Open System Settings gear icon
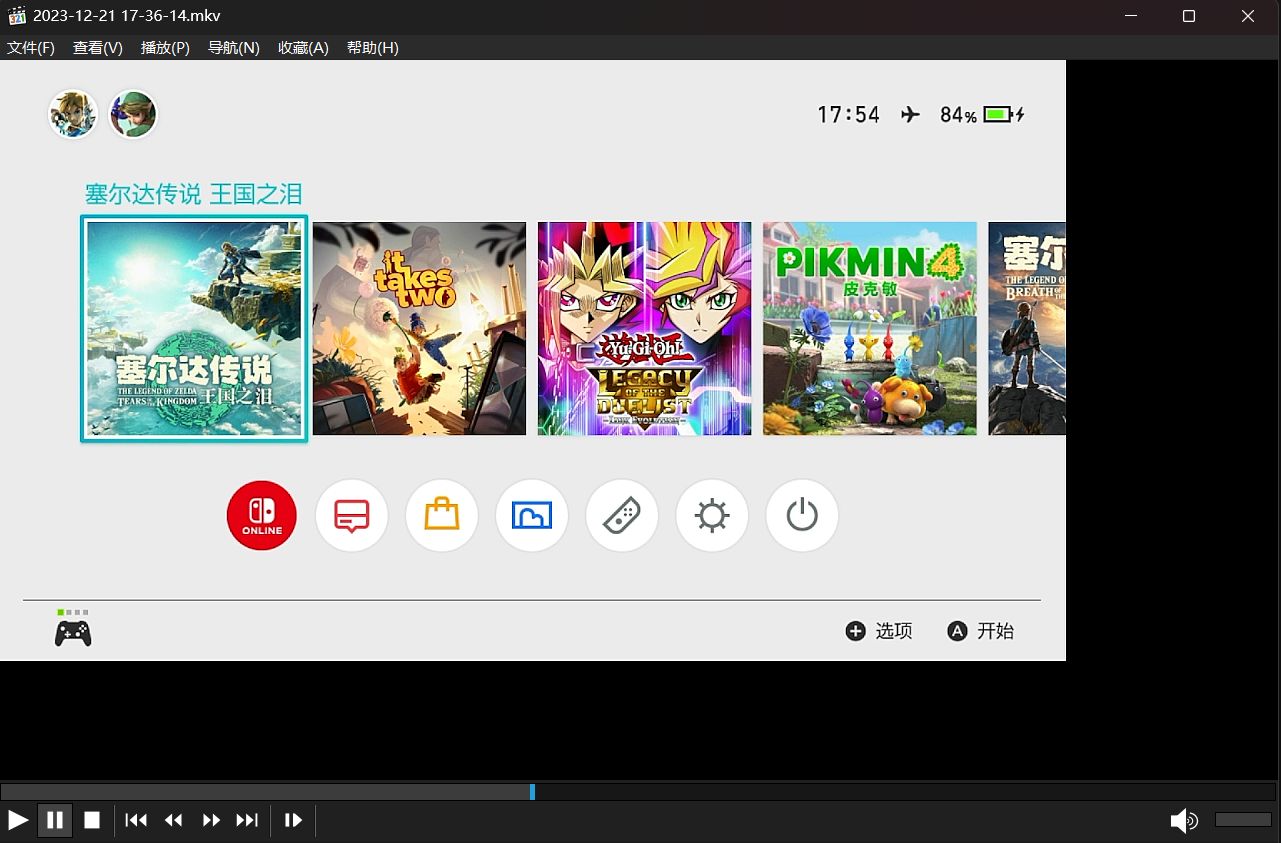1281x843 pixels. tap(712, 516)
